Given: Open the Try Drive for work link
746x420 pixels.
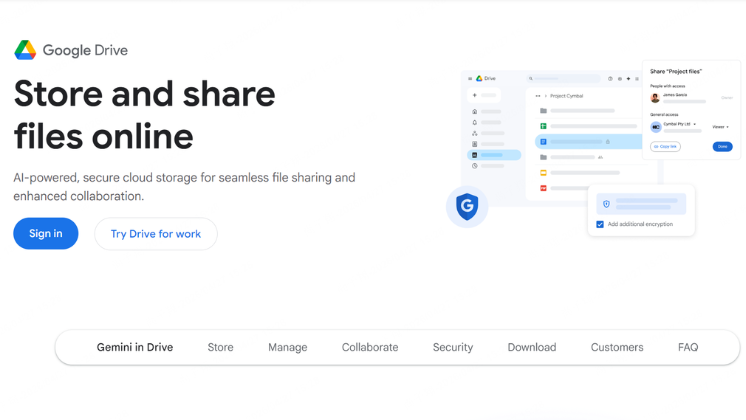Looking at the screenshot, I should pos(156,234).
